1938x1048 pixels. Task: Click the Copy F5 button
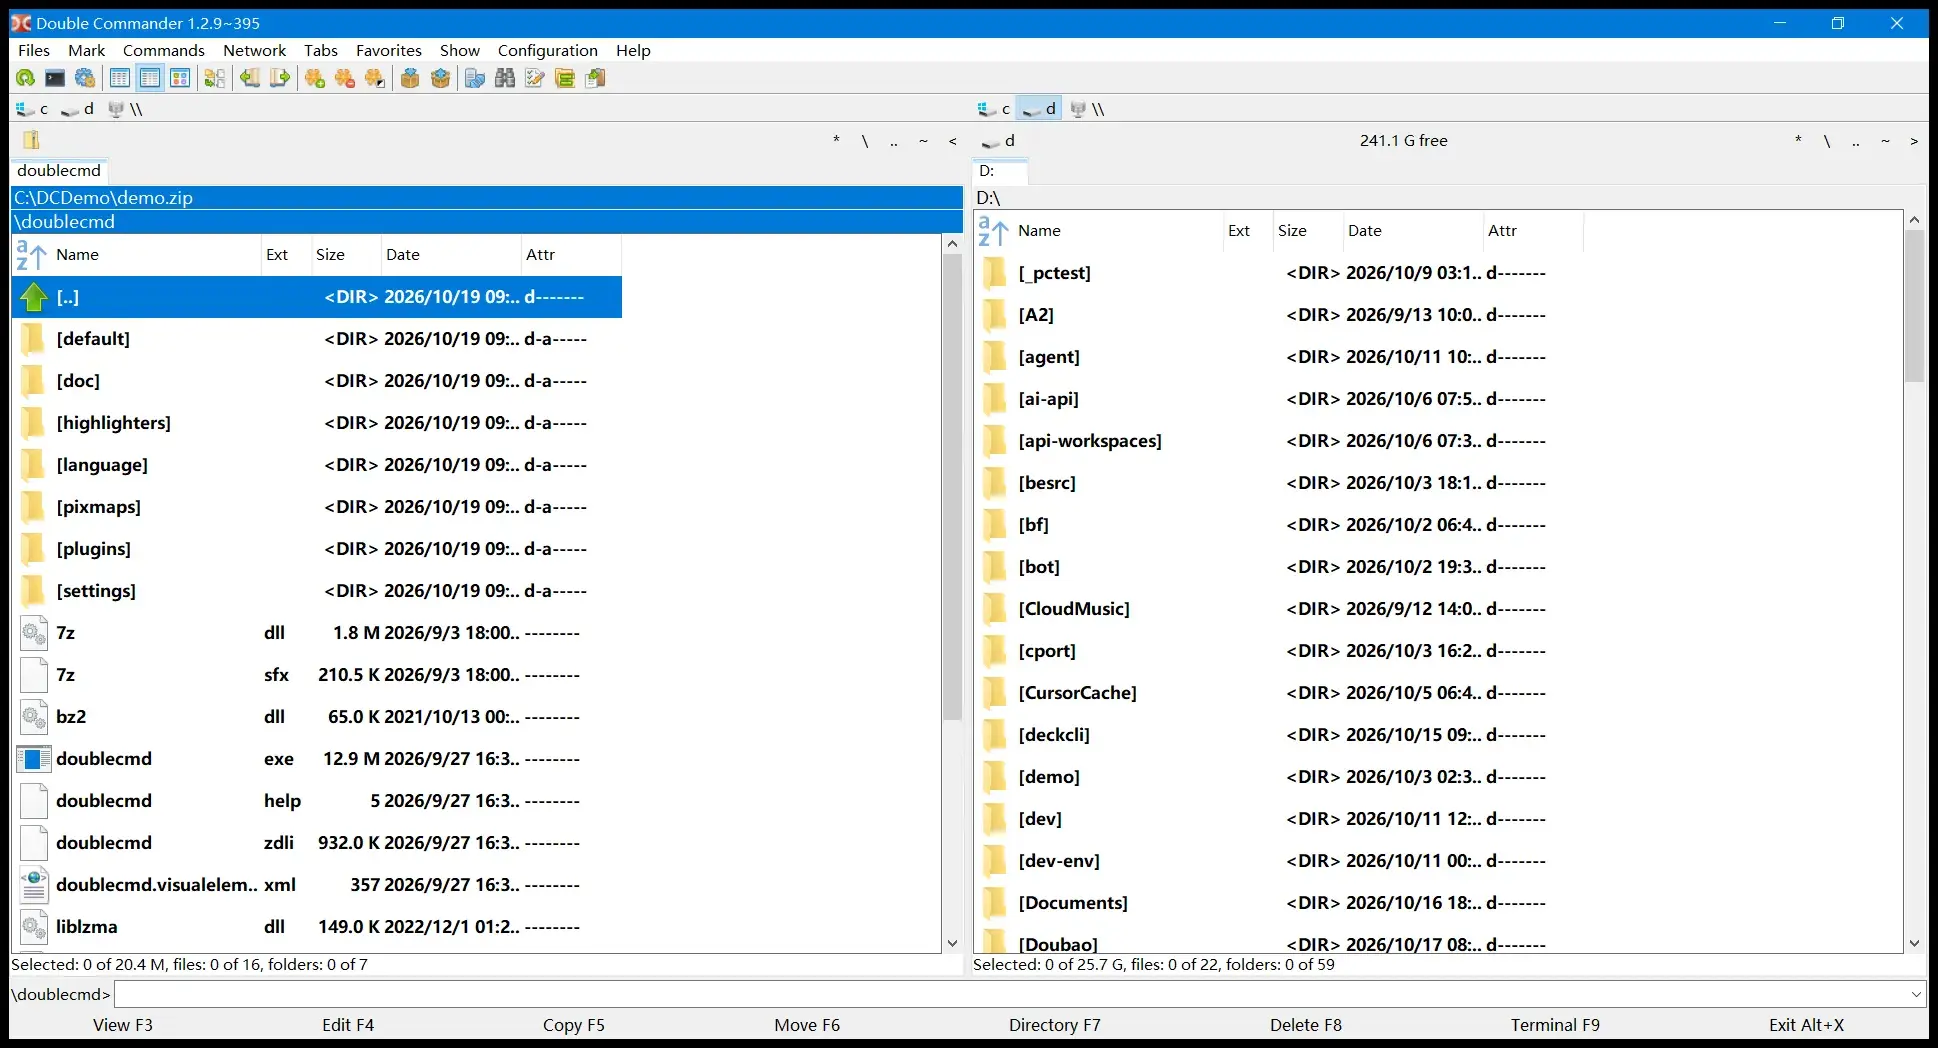click(x=574, y=1025)
